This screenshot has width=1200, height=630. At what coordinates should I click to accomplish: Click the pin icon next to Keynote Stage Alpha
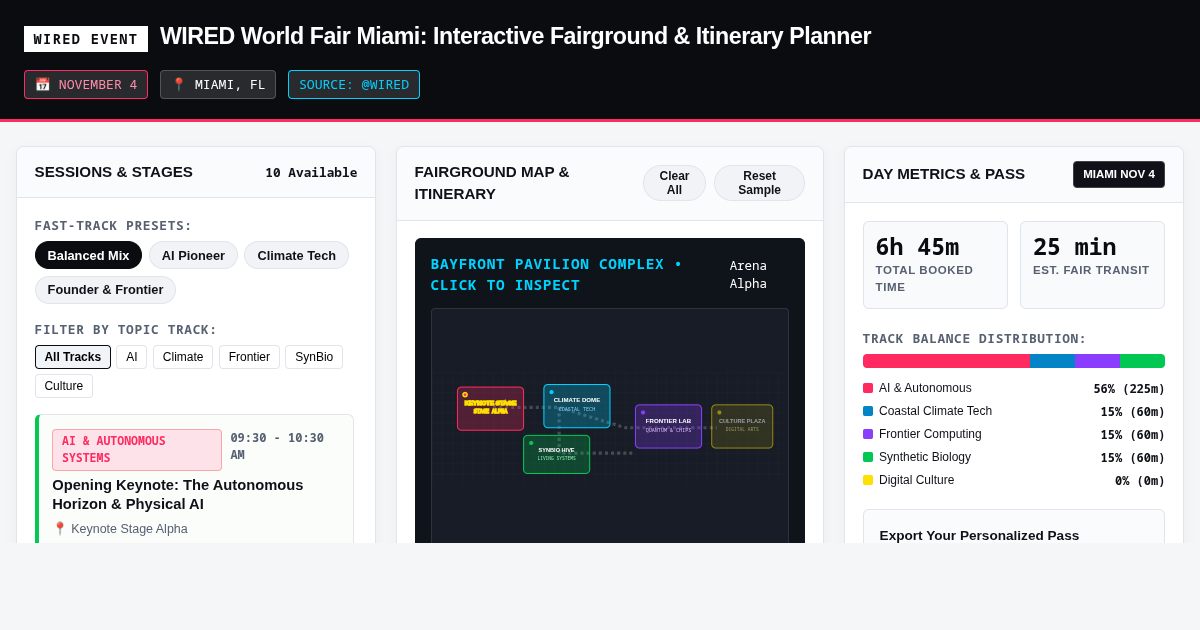pyautogui.click(x=59, y=529)
